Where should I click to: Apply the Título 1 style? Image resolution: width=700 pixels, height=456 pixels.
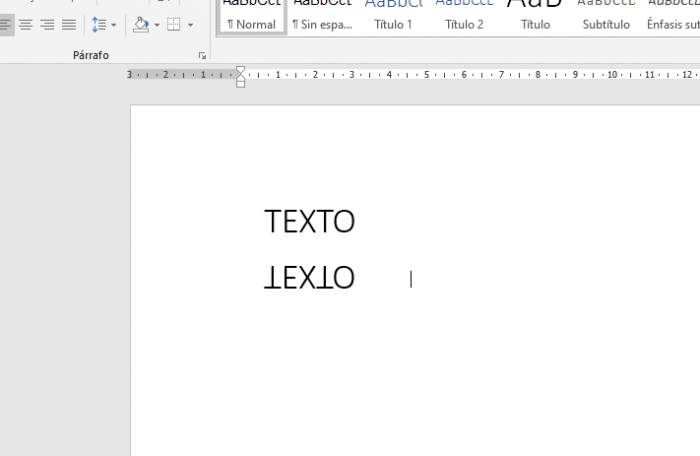click(393, 16)
